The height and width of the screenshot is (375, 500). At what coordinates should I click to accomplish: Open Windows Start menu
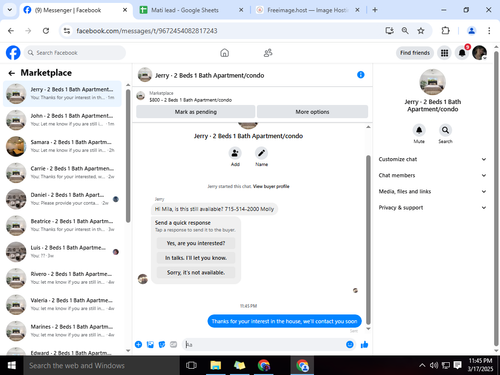point(12,365)
